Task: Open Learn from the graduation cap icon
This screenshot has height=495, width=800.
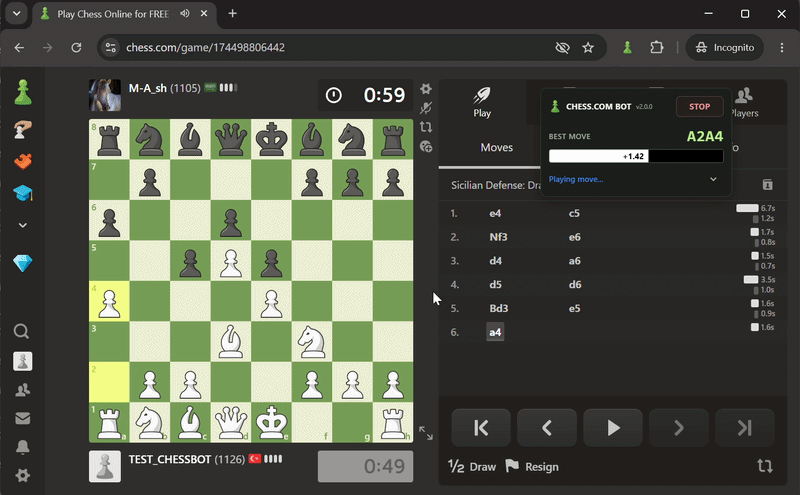Action: tap(22, 193)
